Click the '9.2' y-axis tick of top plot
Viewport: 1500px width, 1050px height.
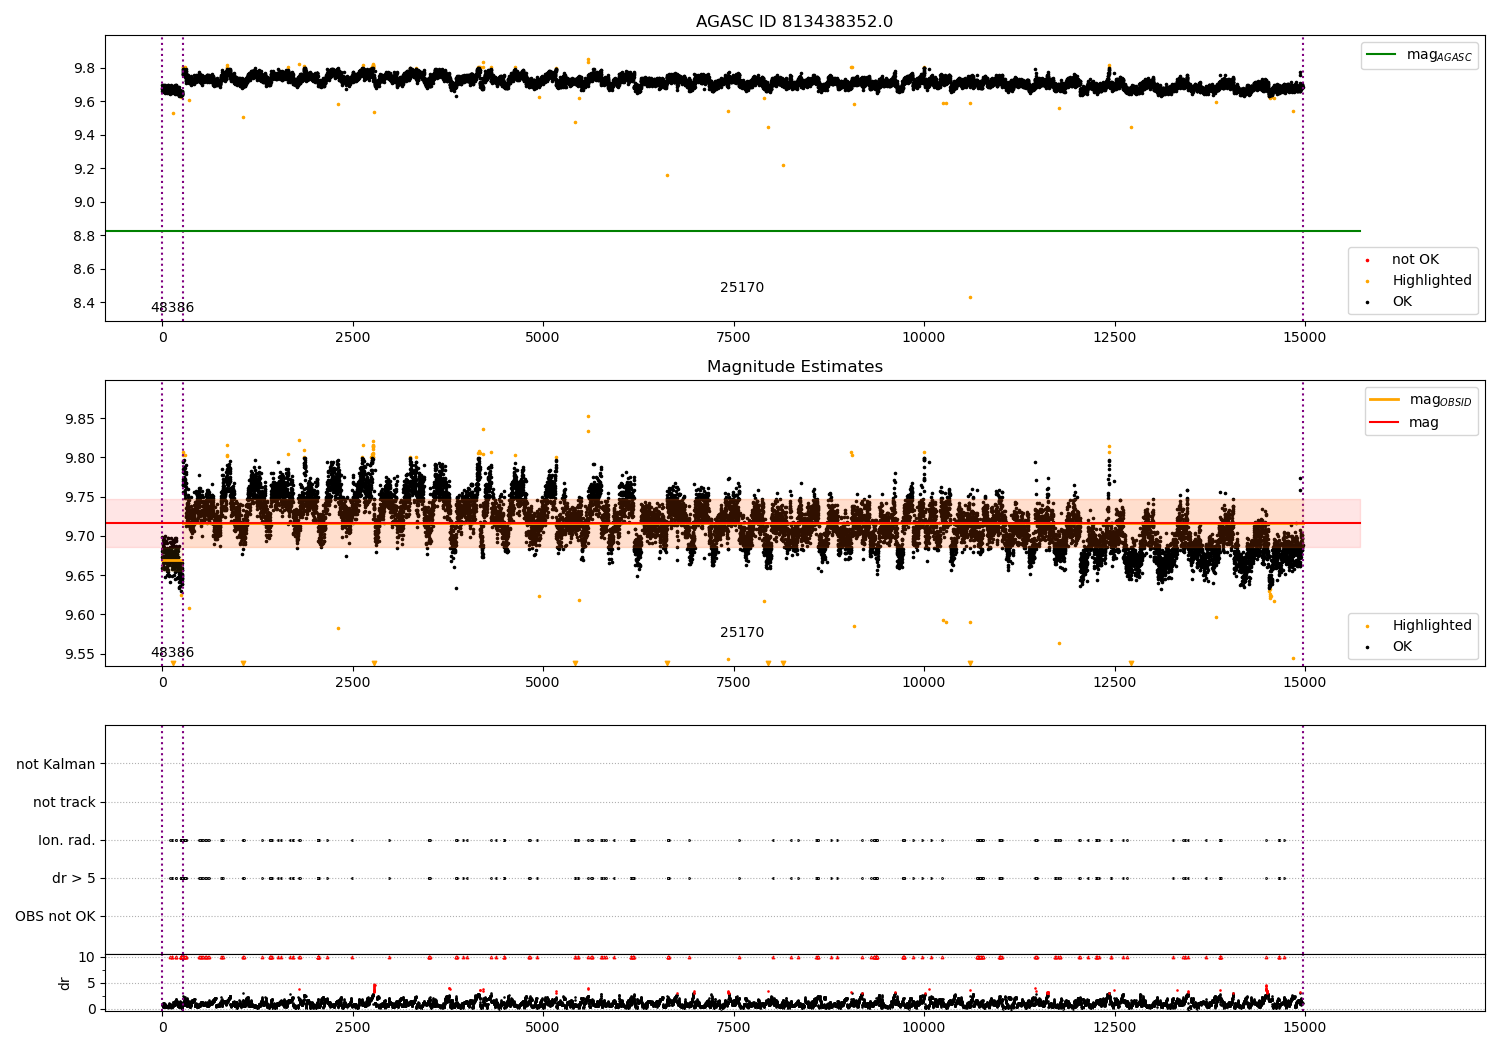(x=85, y=169)
